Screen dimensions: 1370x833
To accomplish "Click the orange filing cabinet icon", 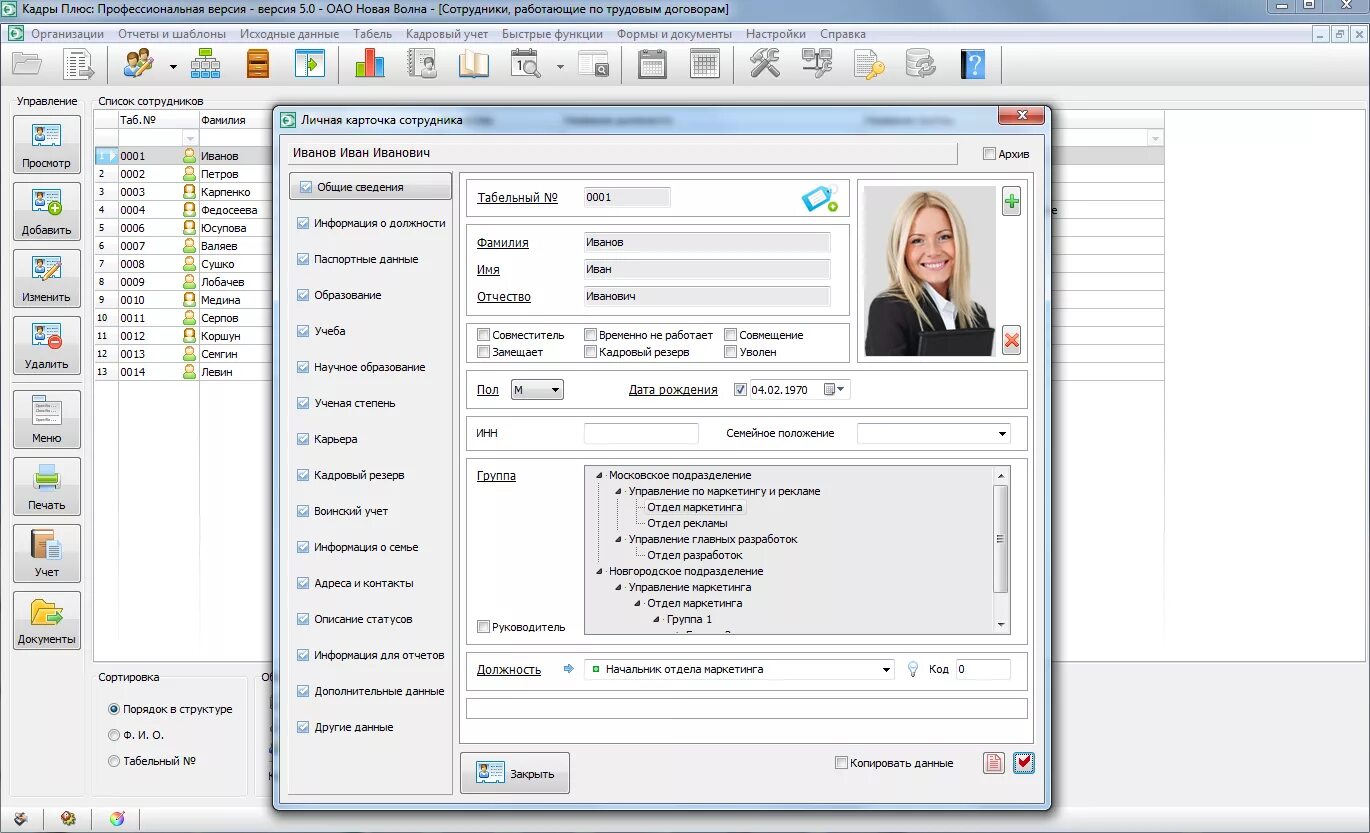I will point(258,64).
